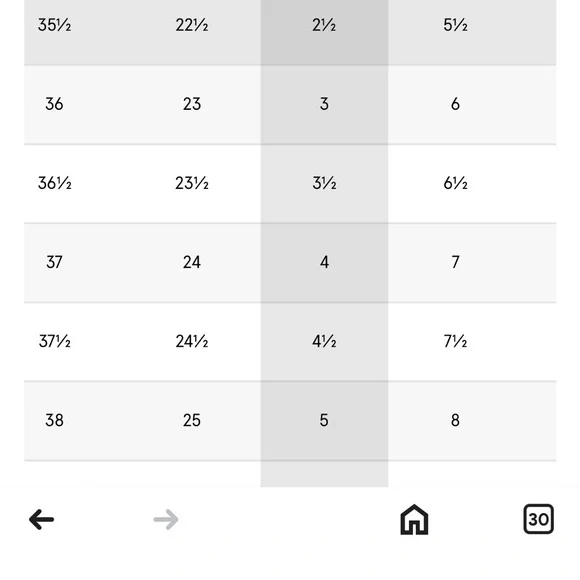Select the highlighted size 3 cell
This screenshot has width=580, height=580.
coord(324,104)
